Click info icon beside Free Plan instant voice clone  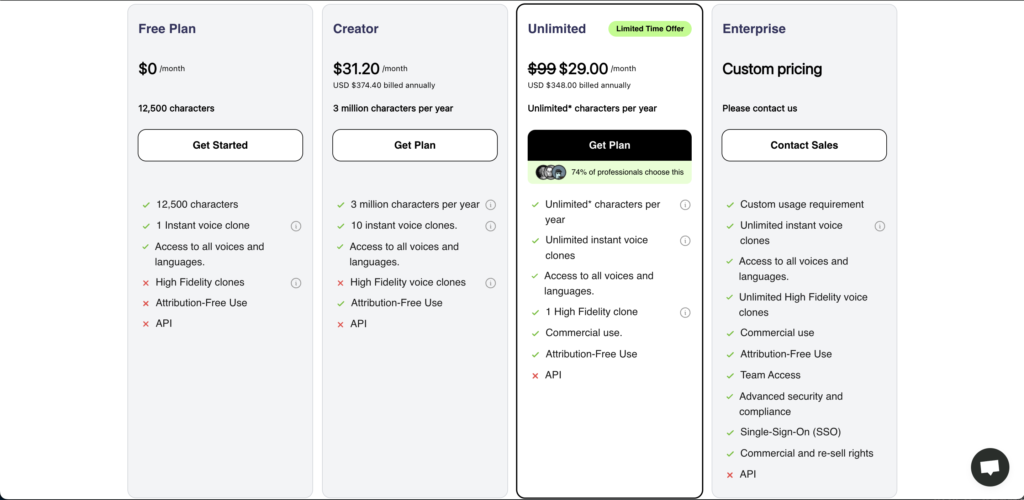296,226
